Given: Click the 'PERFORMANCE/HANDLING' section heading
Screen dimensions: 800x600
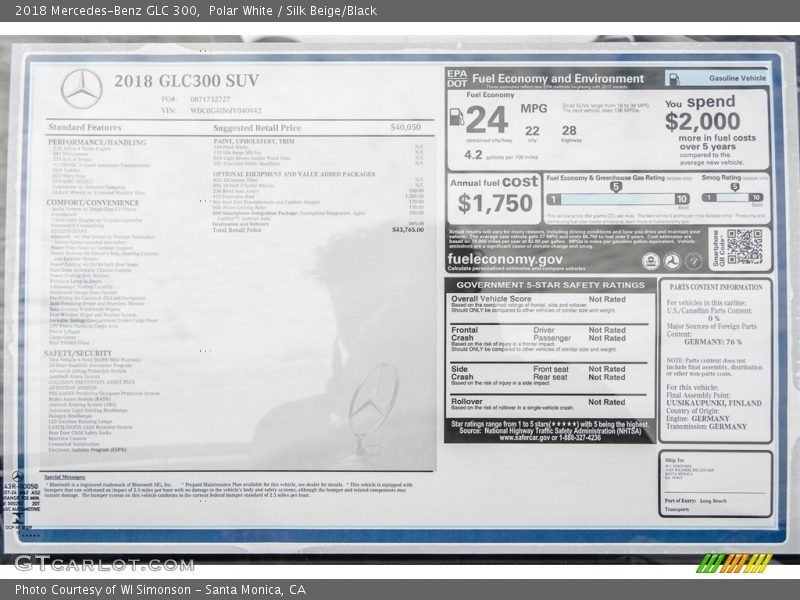Looking at the screenshot, I should point(97,142).
